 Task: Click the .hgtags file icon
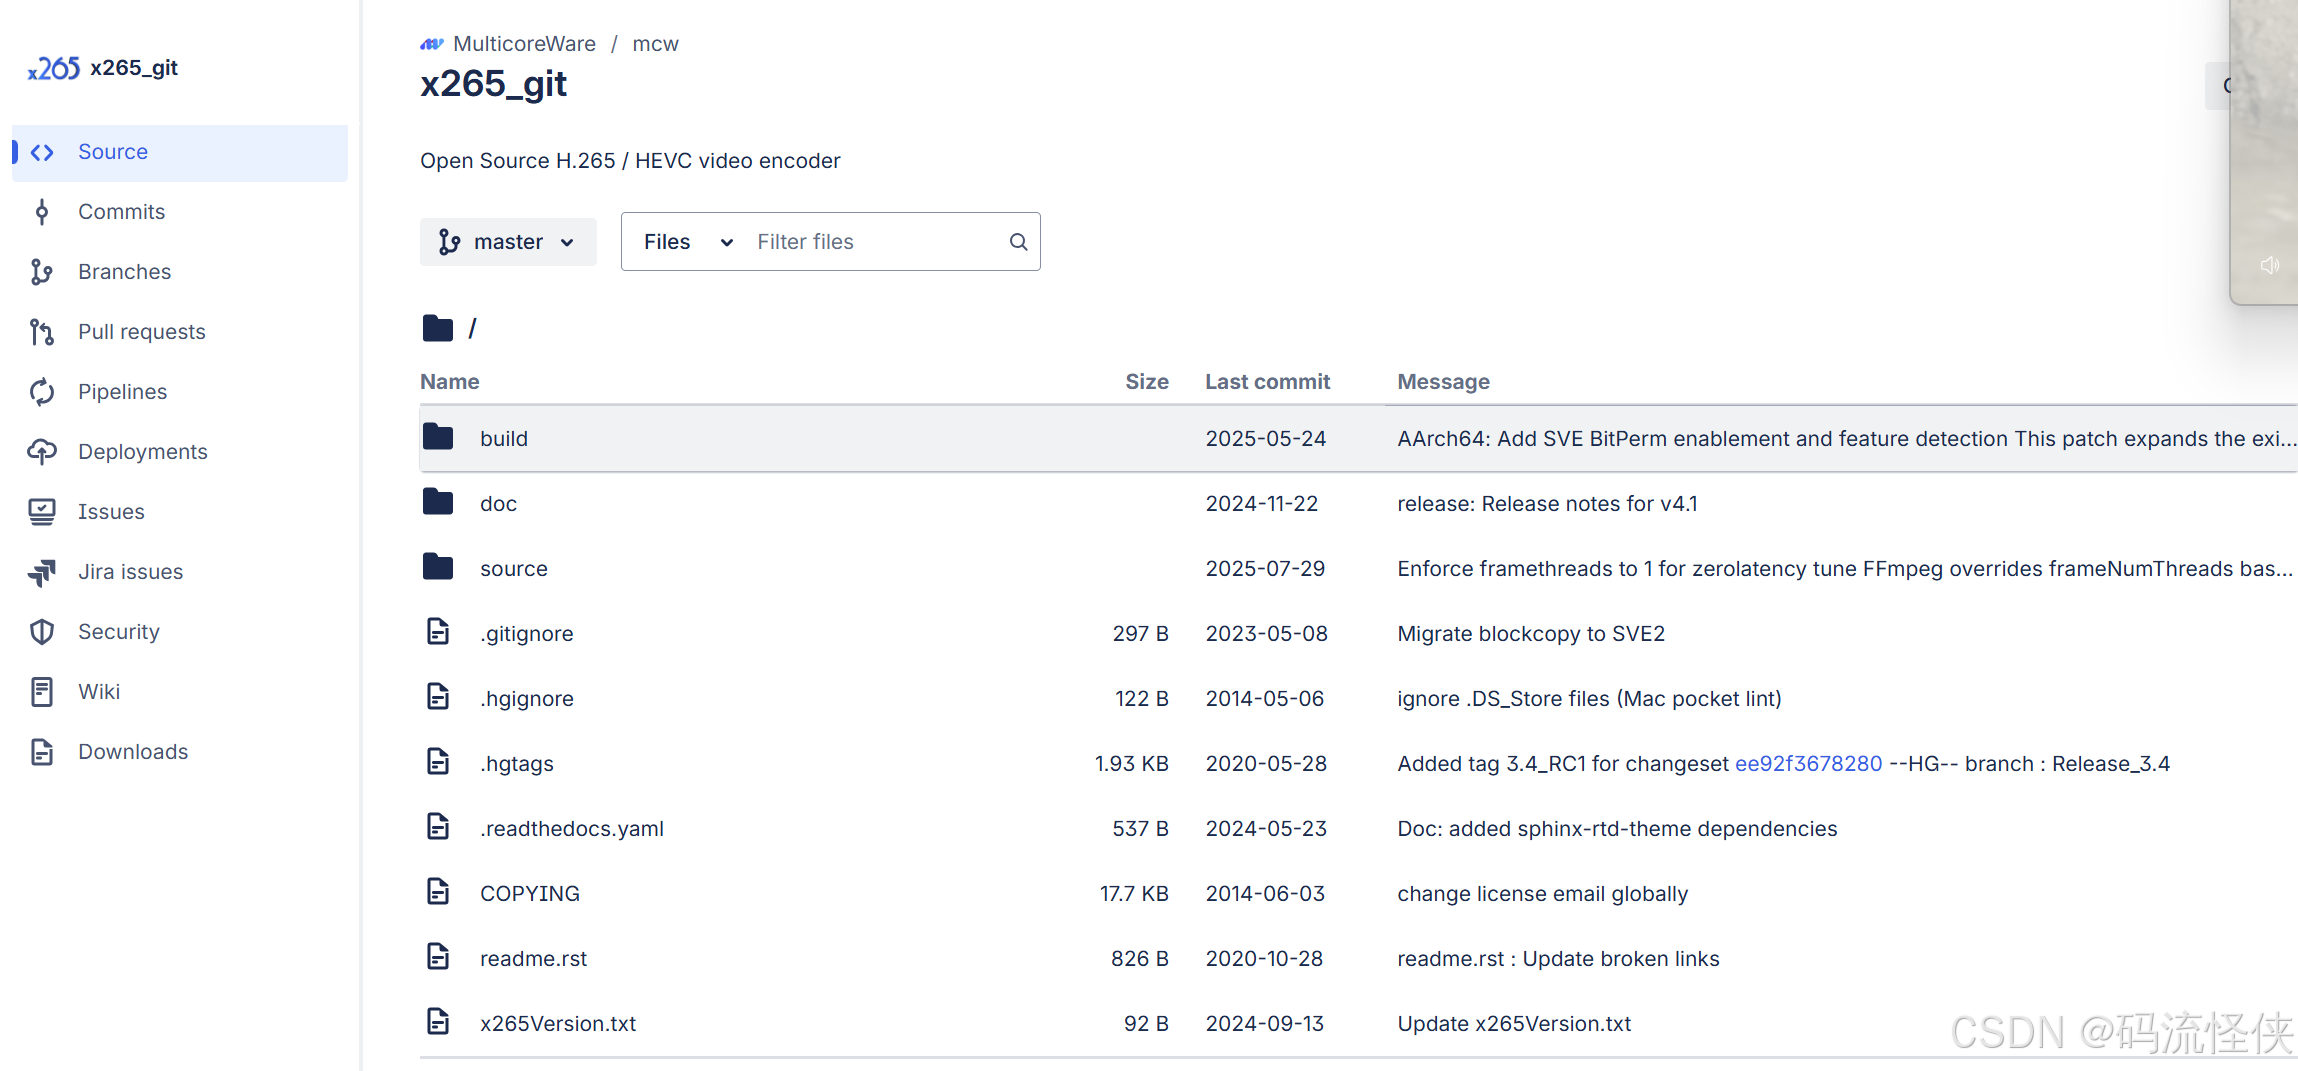[438, 762]
